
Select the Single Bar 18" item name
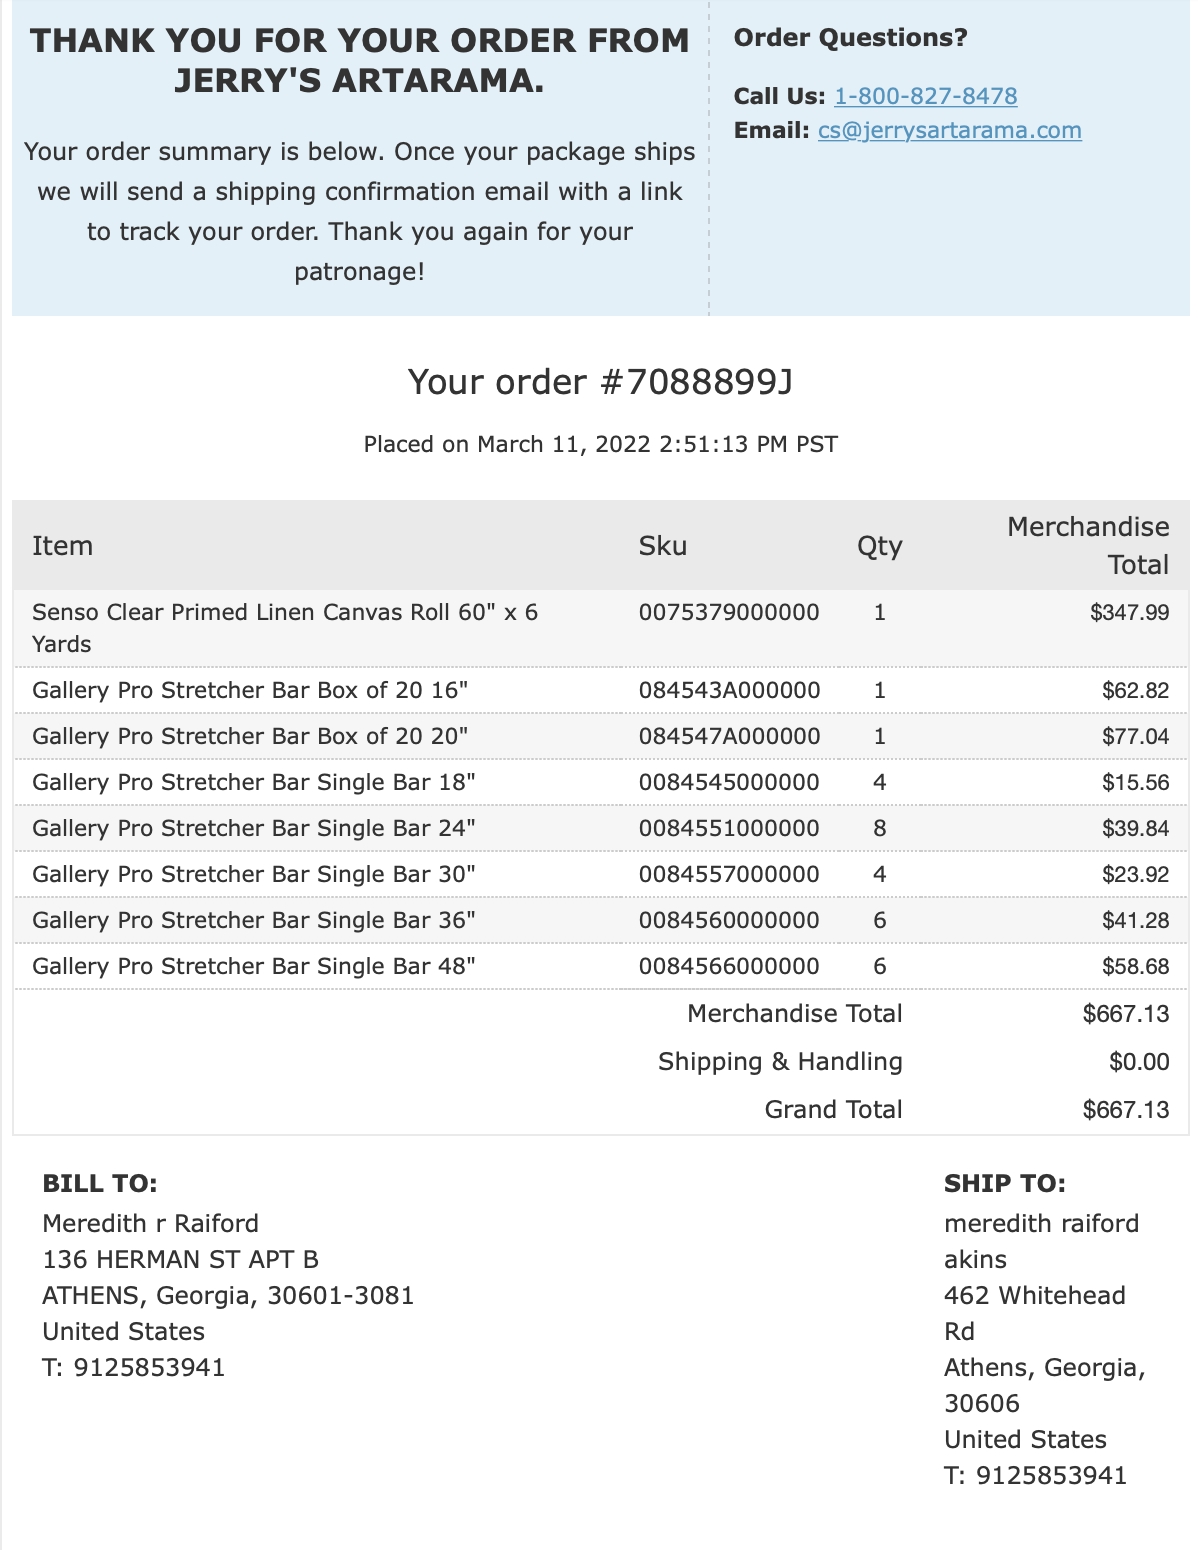[x=253, y=782]
